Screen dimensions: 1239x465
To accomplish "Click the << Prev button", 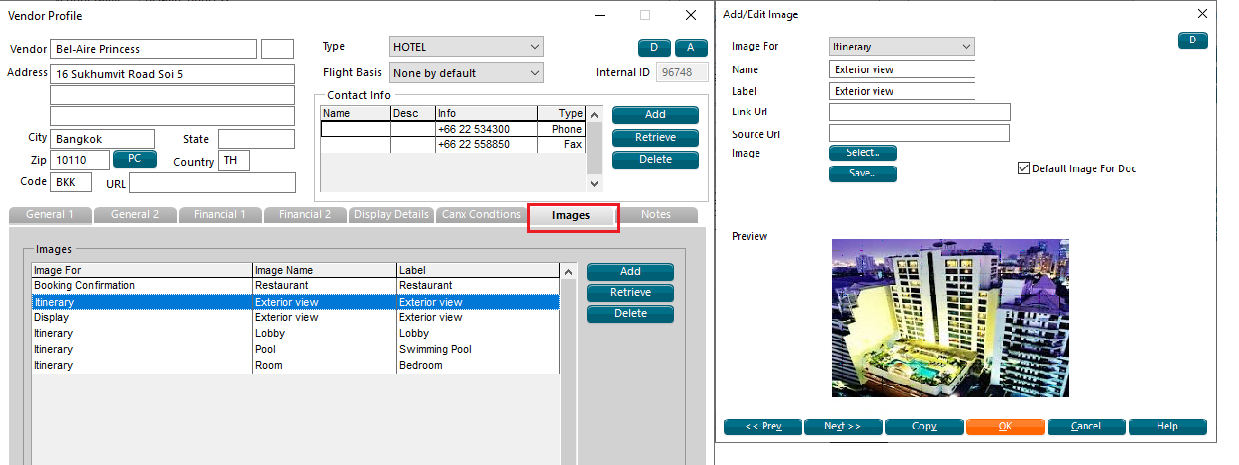I will 763,426.
